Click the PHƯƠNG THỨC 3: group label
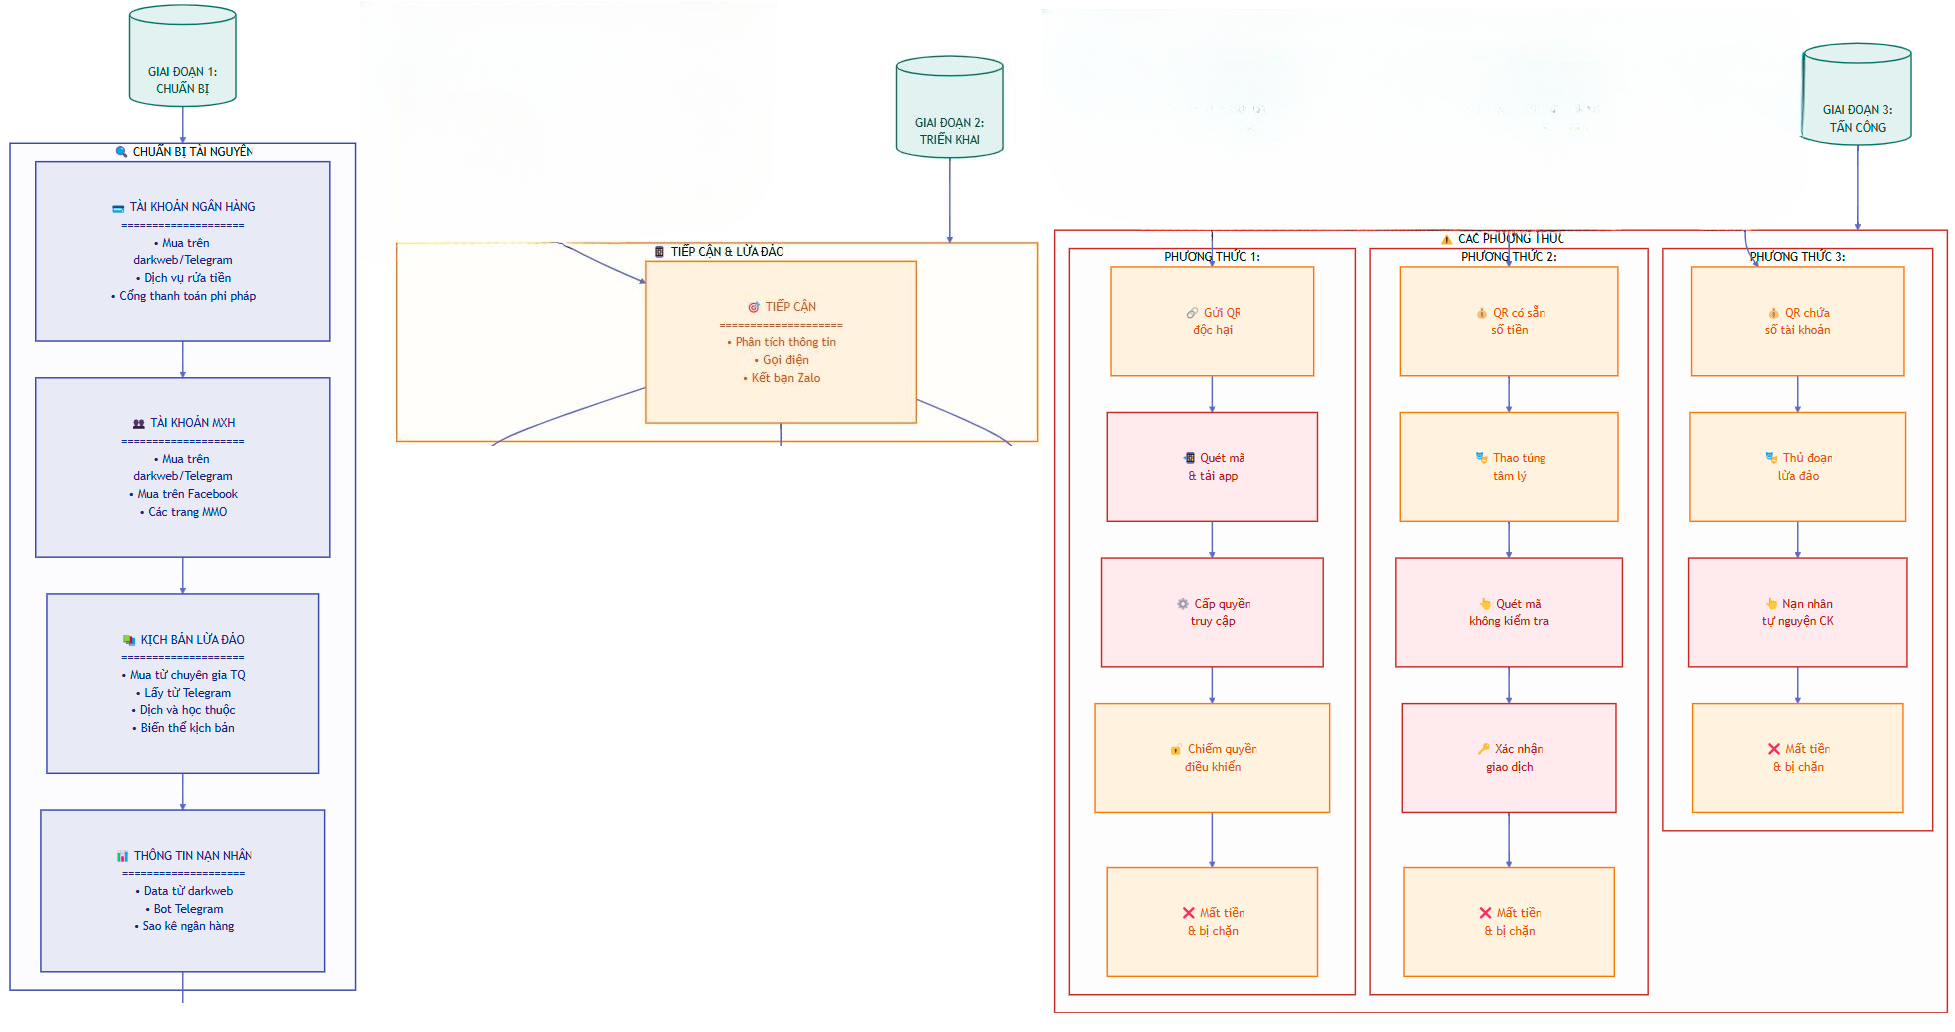Screen dimensions: 1955x1032 (x=1798, y=257)
